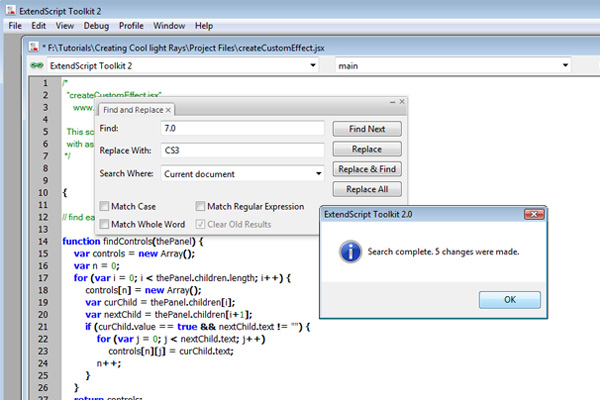Confirm the search complete dialog with OK
Image resolution: width=600 pixels, height=400 pixels.
click(x=510, y=300)
